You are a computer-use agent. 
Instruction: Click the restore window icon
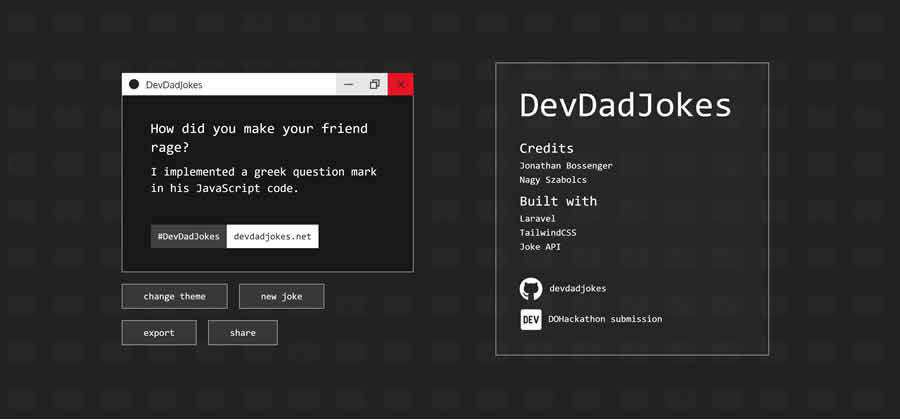click(x=375, y=85)
